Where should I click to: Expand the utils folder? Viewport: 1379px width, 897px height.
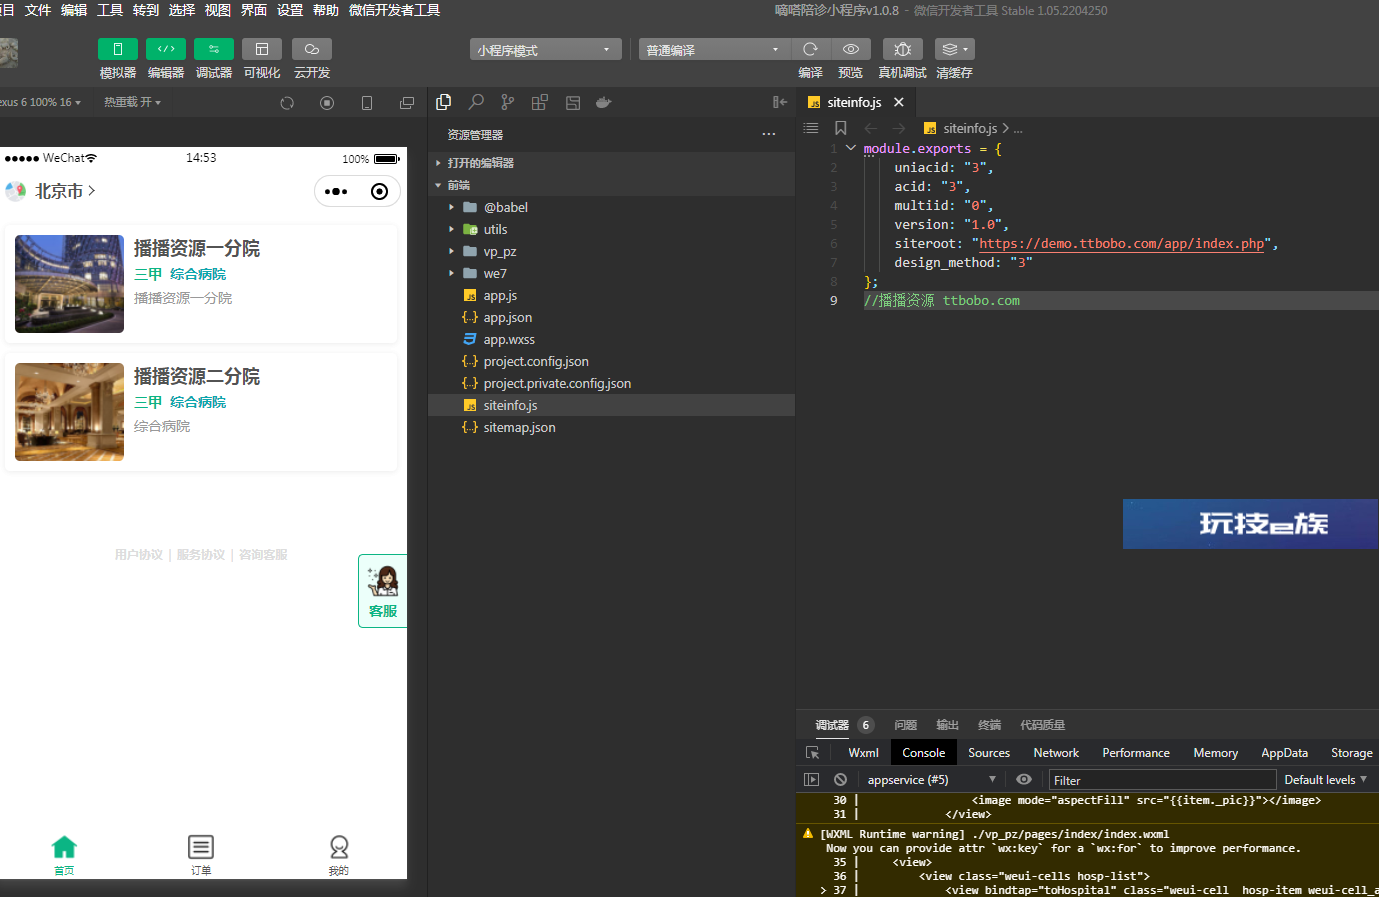(x=611, y=229)
